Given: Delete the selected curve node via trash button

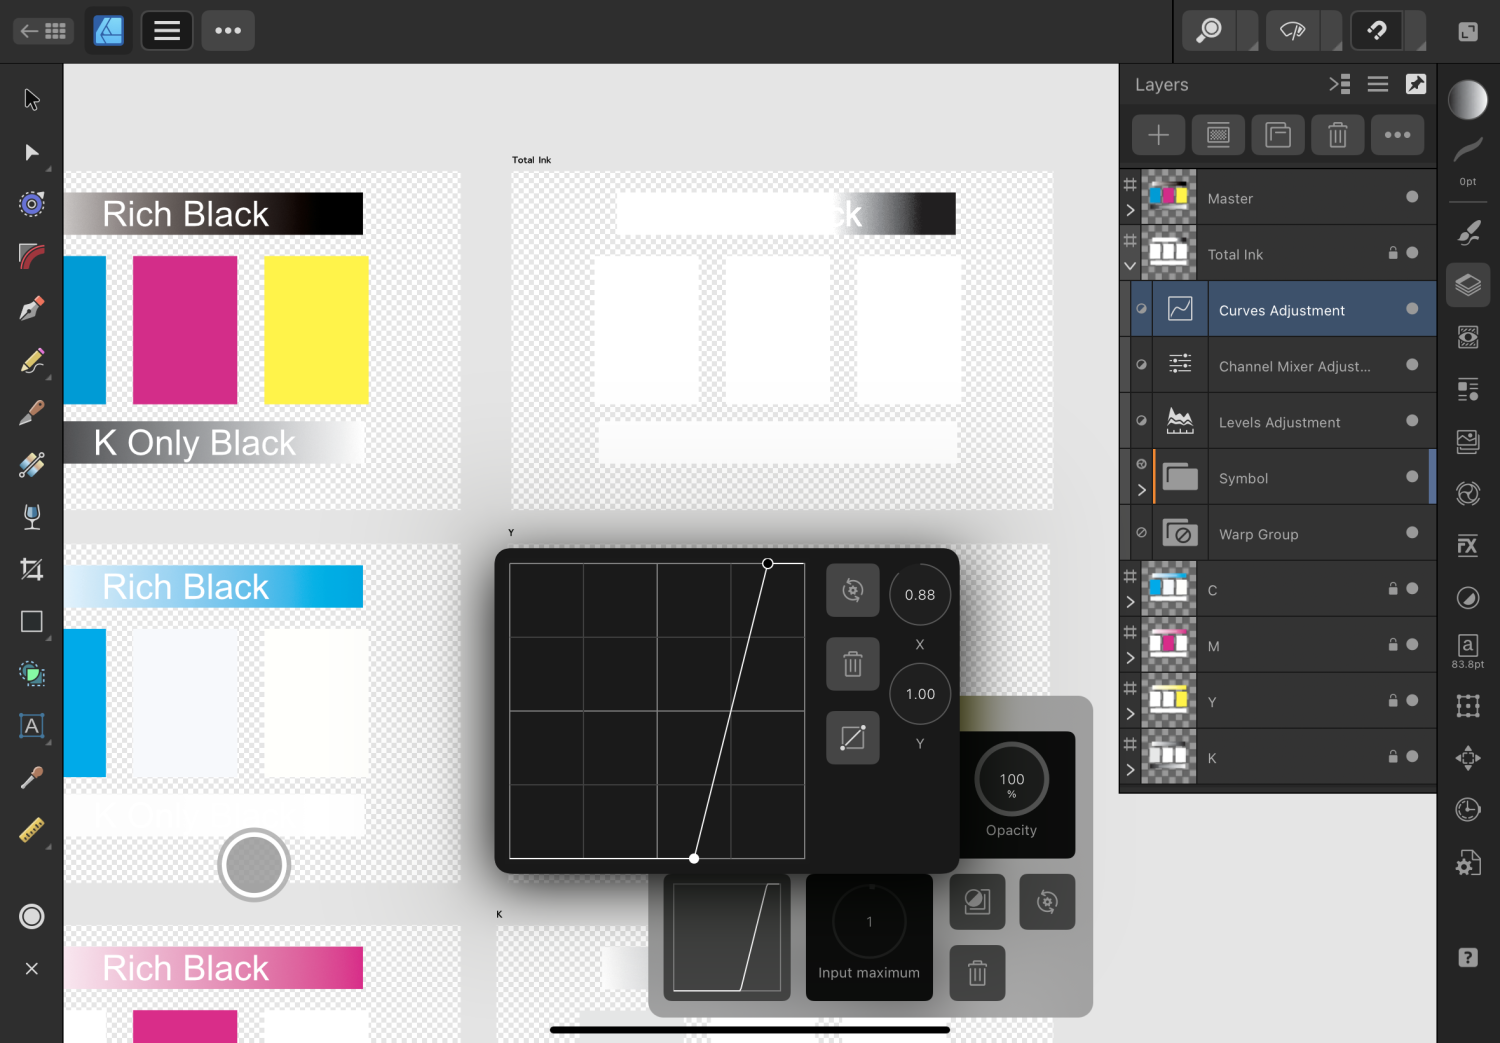Looking at the screenshot, I should pos(852,664).
